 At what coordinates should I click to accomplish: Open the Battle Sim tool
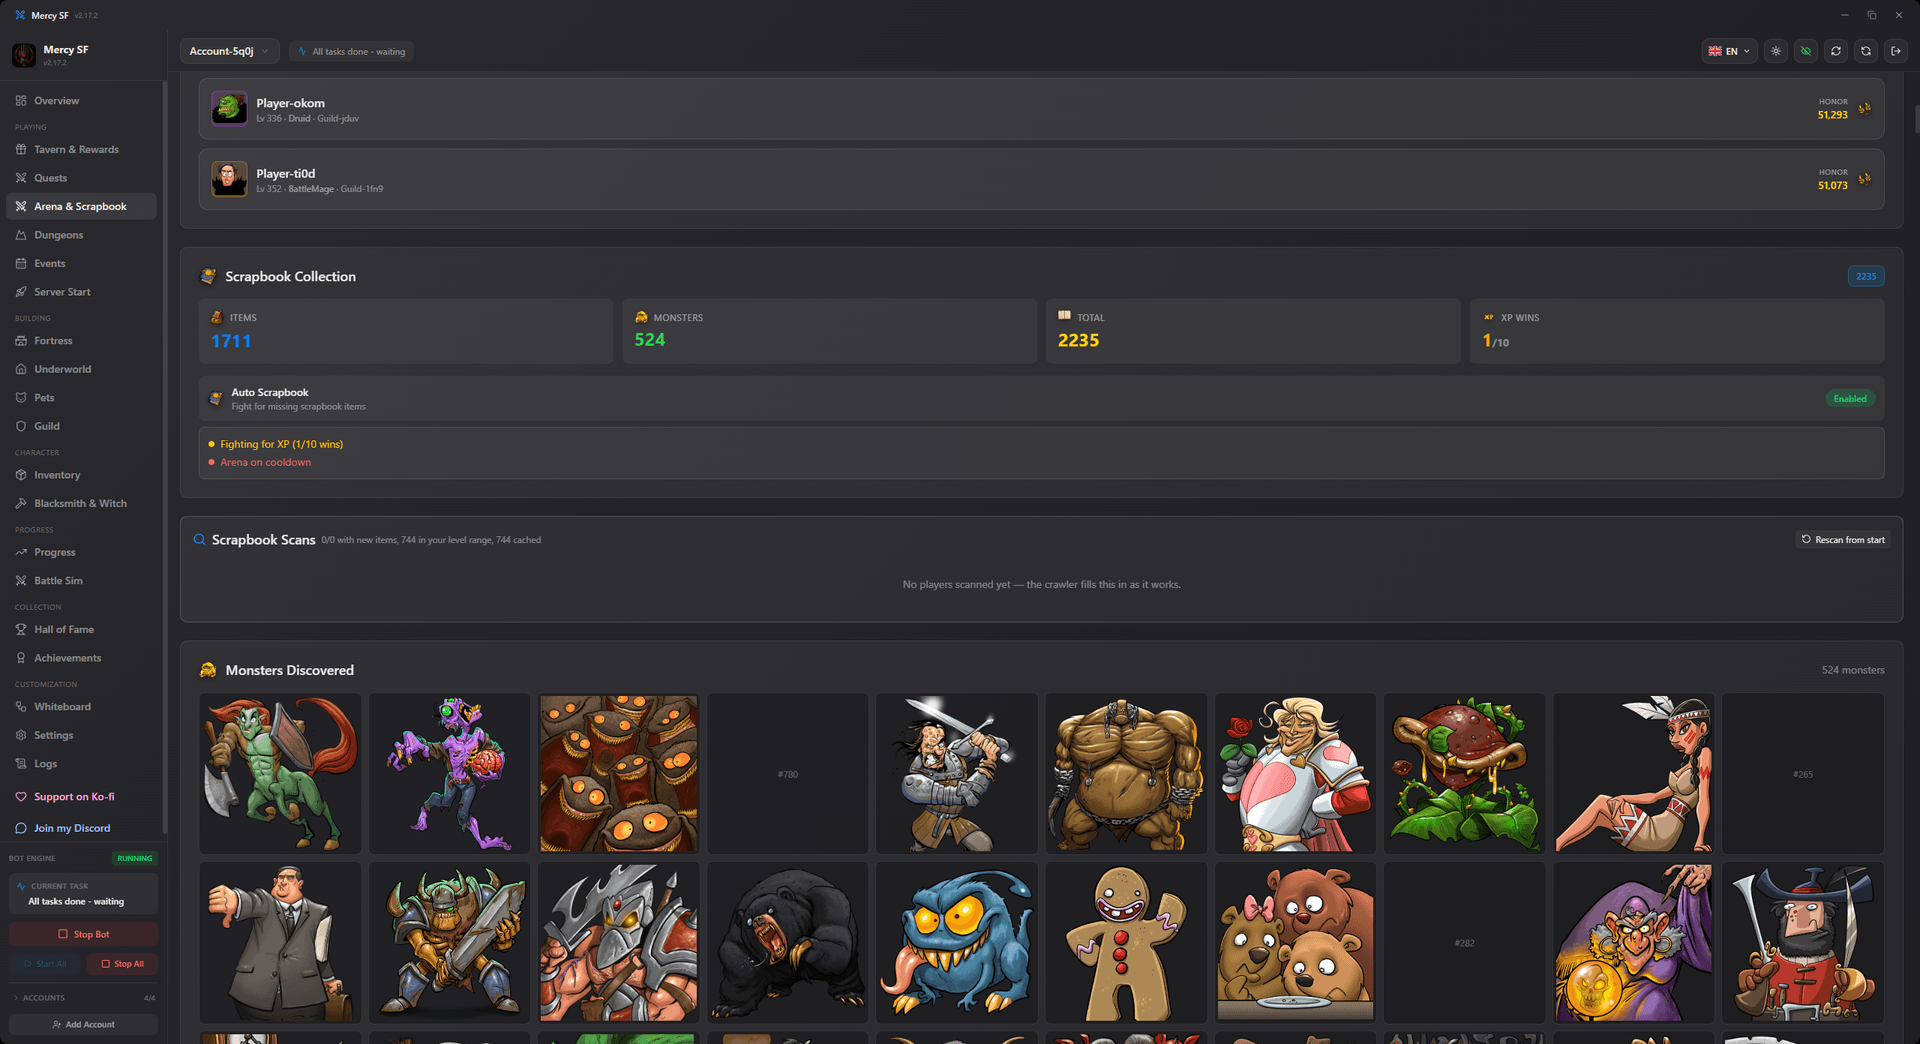click(81, 581)
